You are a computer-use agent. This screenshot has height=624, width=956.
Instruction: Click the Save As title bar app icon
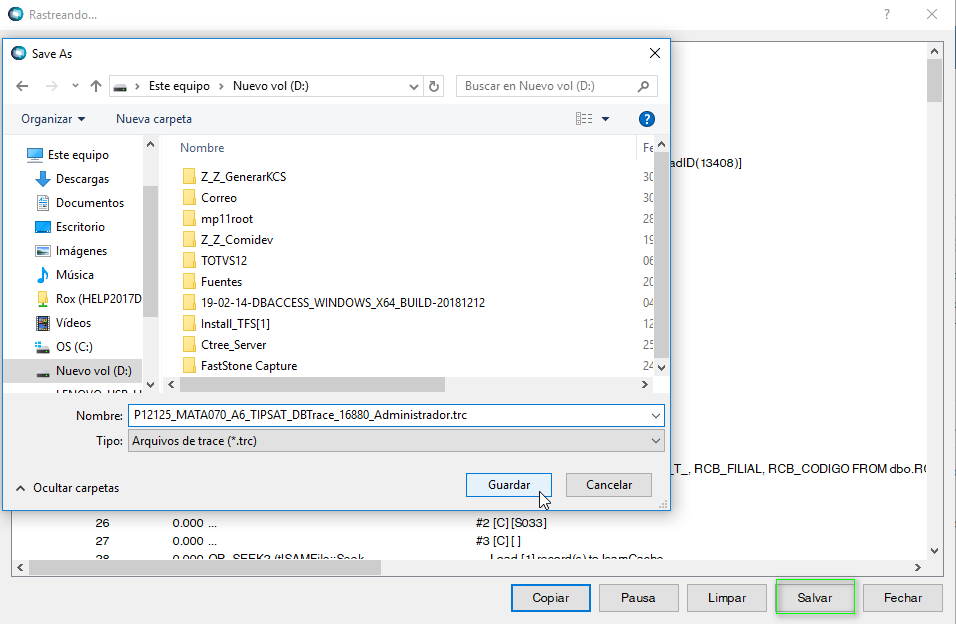click(x=19, y=54)
